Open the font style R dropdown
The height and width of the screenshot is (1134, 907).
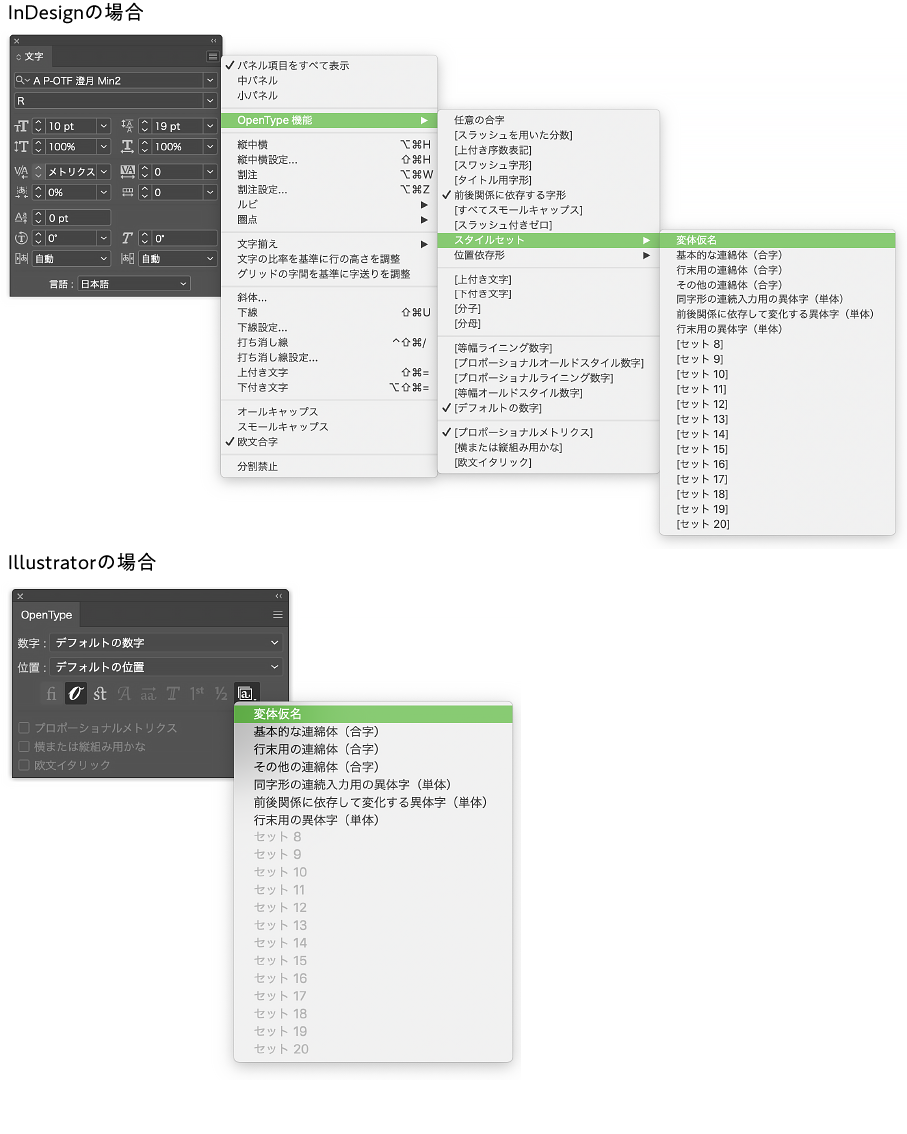[210, 101]
